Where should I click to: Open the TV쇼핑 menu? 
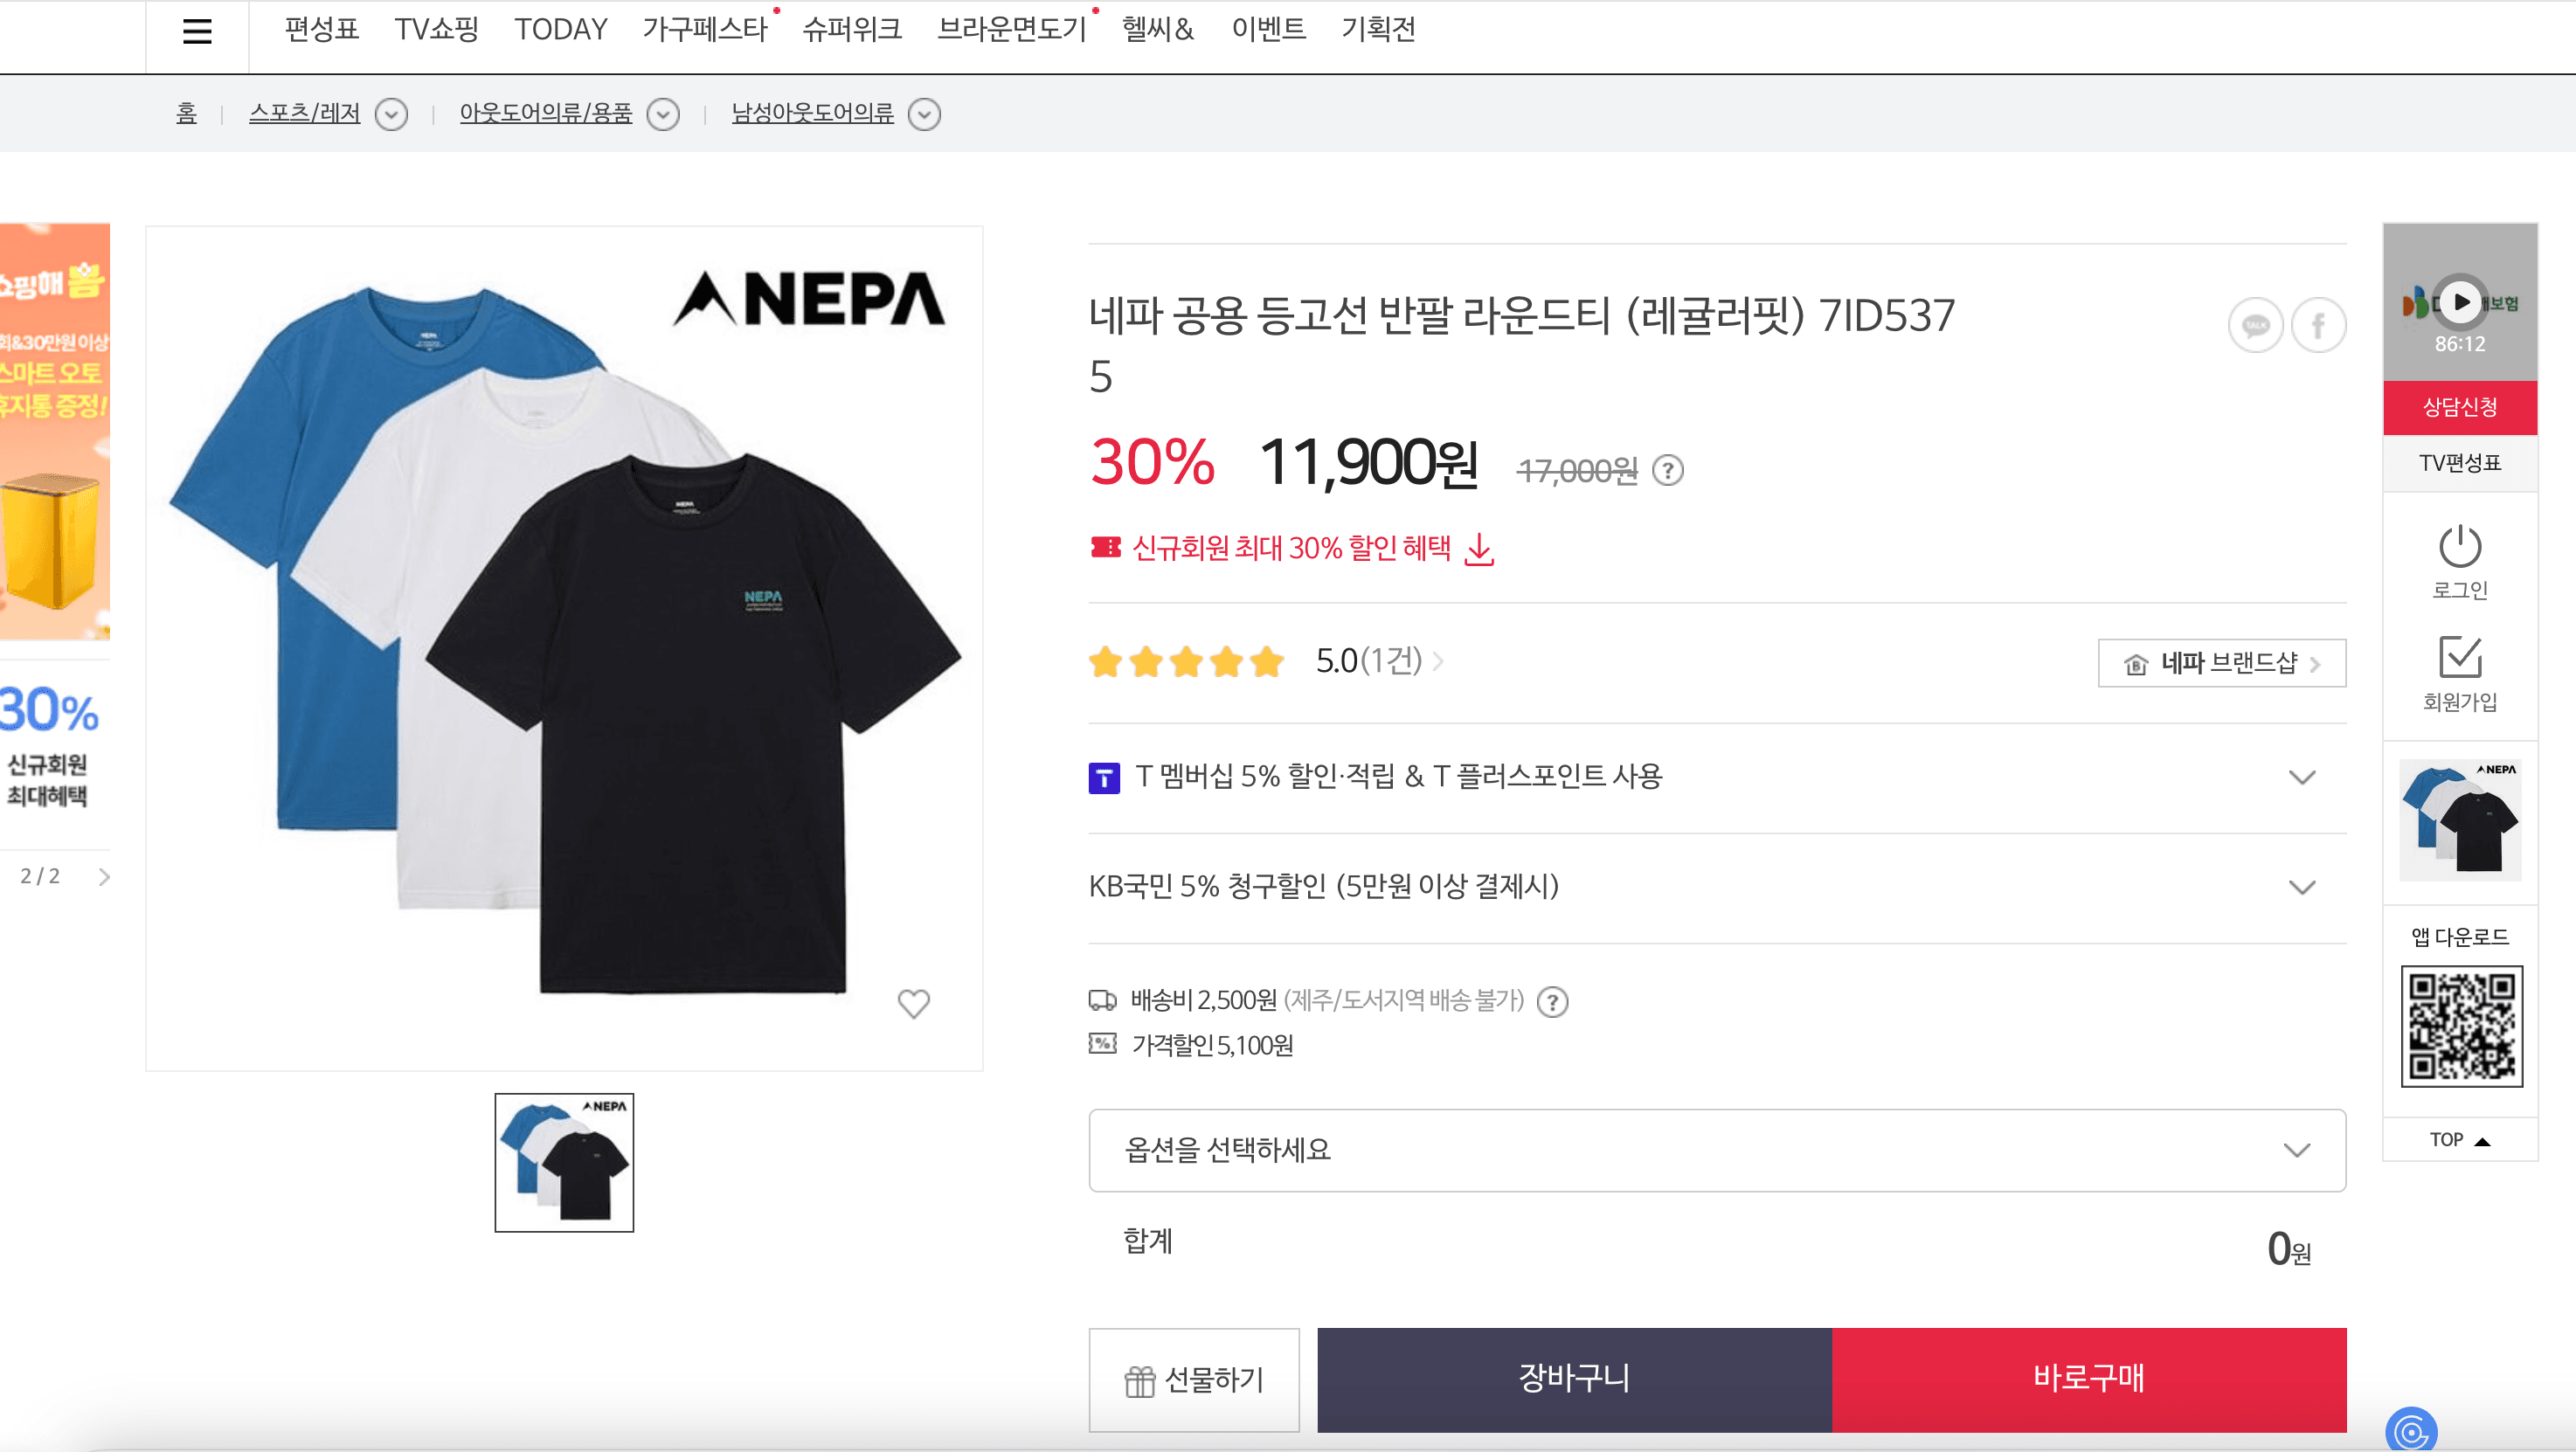(436, 30)
